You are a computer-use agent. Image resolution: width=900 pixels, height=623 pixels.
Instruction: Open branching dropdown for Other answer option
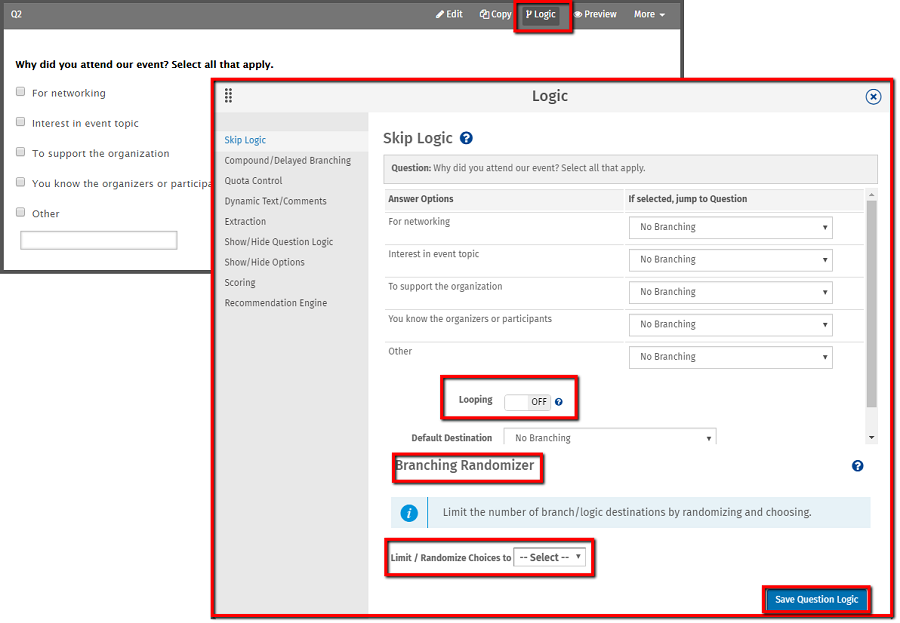[x=731, y=357]
